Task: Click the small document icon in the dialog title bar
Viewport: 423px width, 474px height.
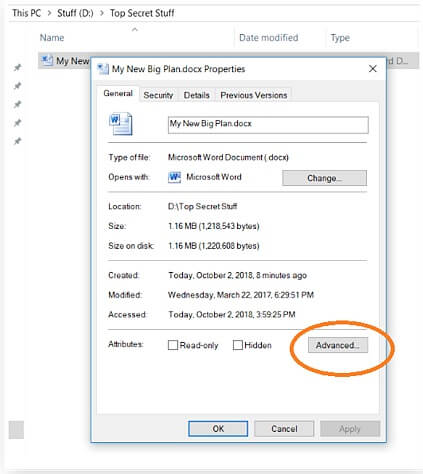Action: pyautogui.click(x=103, y=69)
